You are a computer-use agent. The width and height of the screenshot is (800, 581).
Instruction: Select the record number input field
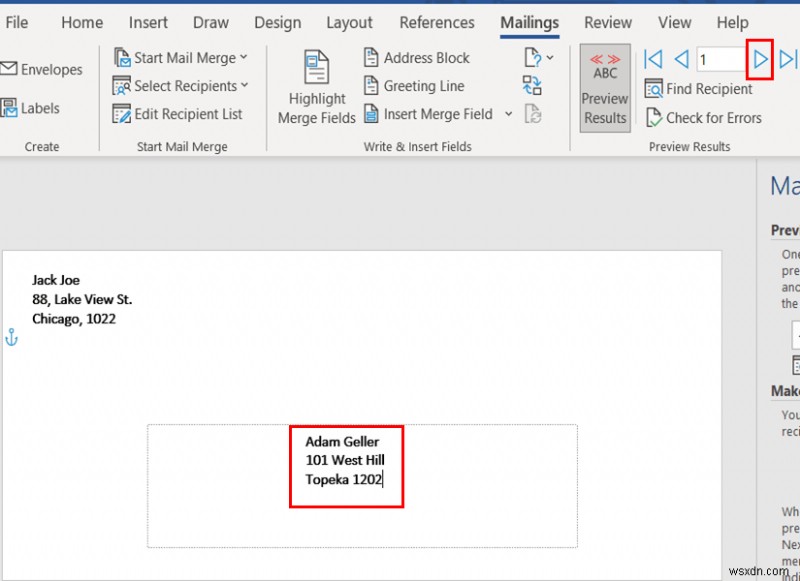[x=720, y=60]
